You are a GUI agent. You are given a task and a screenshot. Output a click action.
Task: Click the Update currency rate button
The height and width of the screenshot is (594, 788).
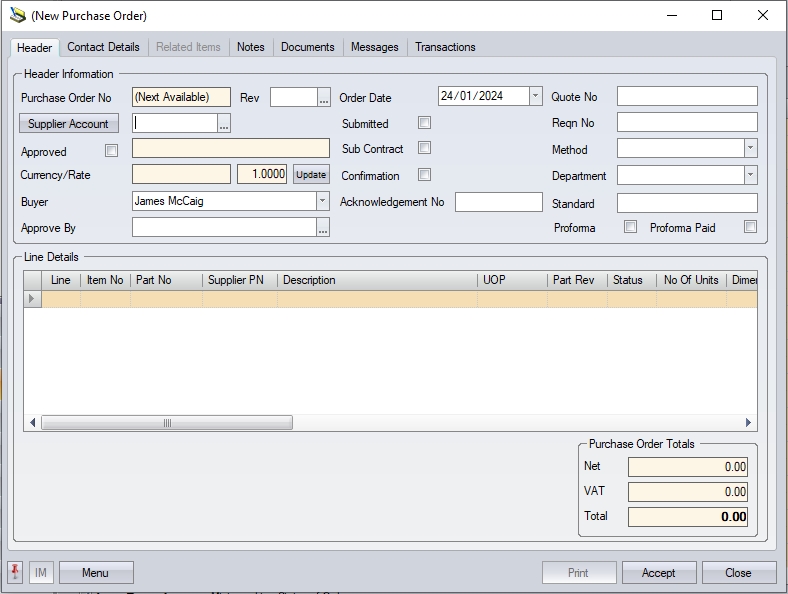pos(311,175)
